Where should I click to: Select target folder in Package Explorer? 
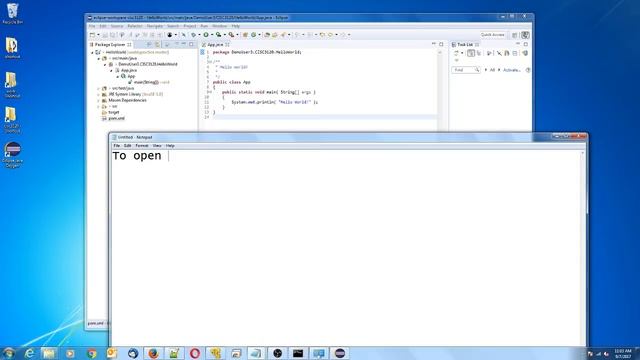[111, 112]
